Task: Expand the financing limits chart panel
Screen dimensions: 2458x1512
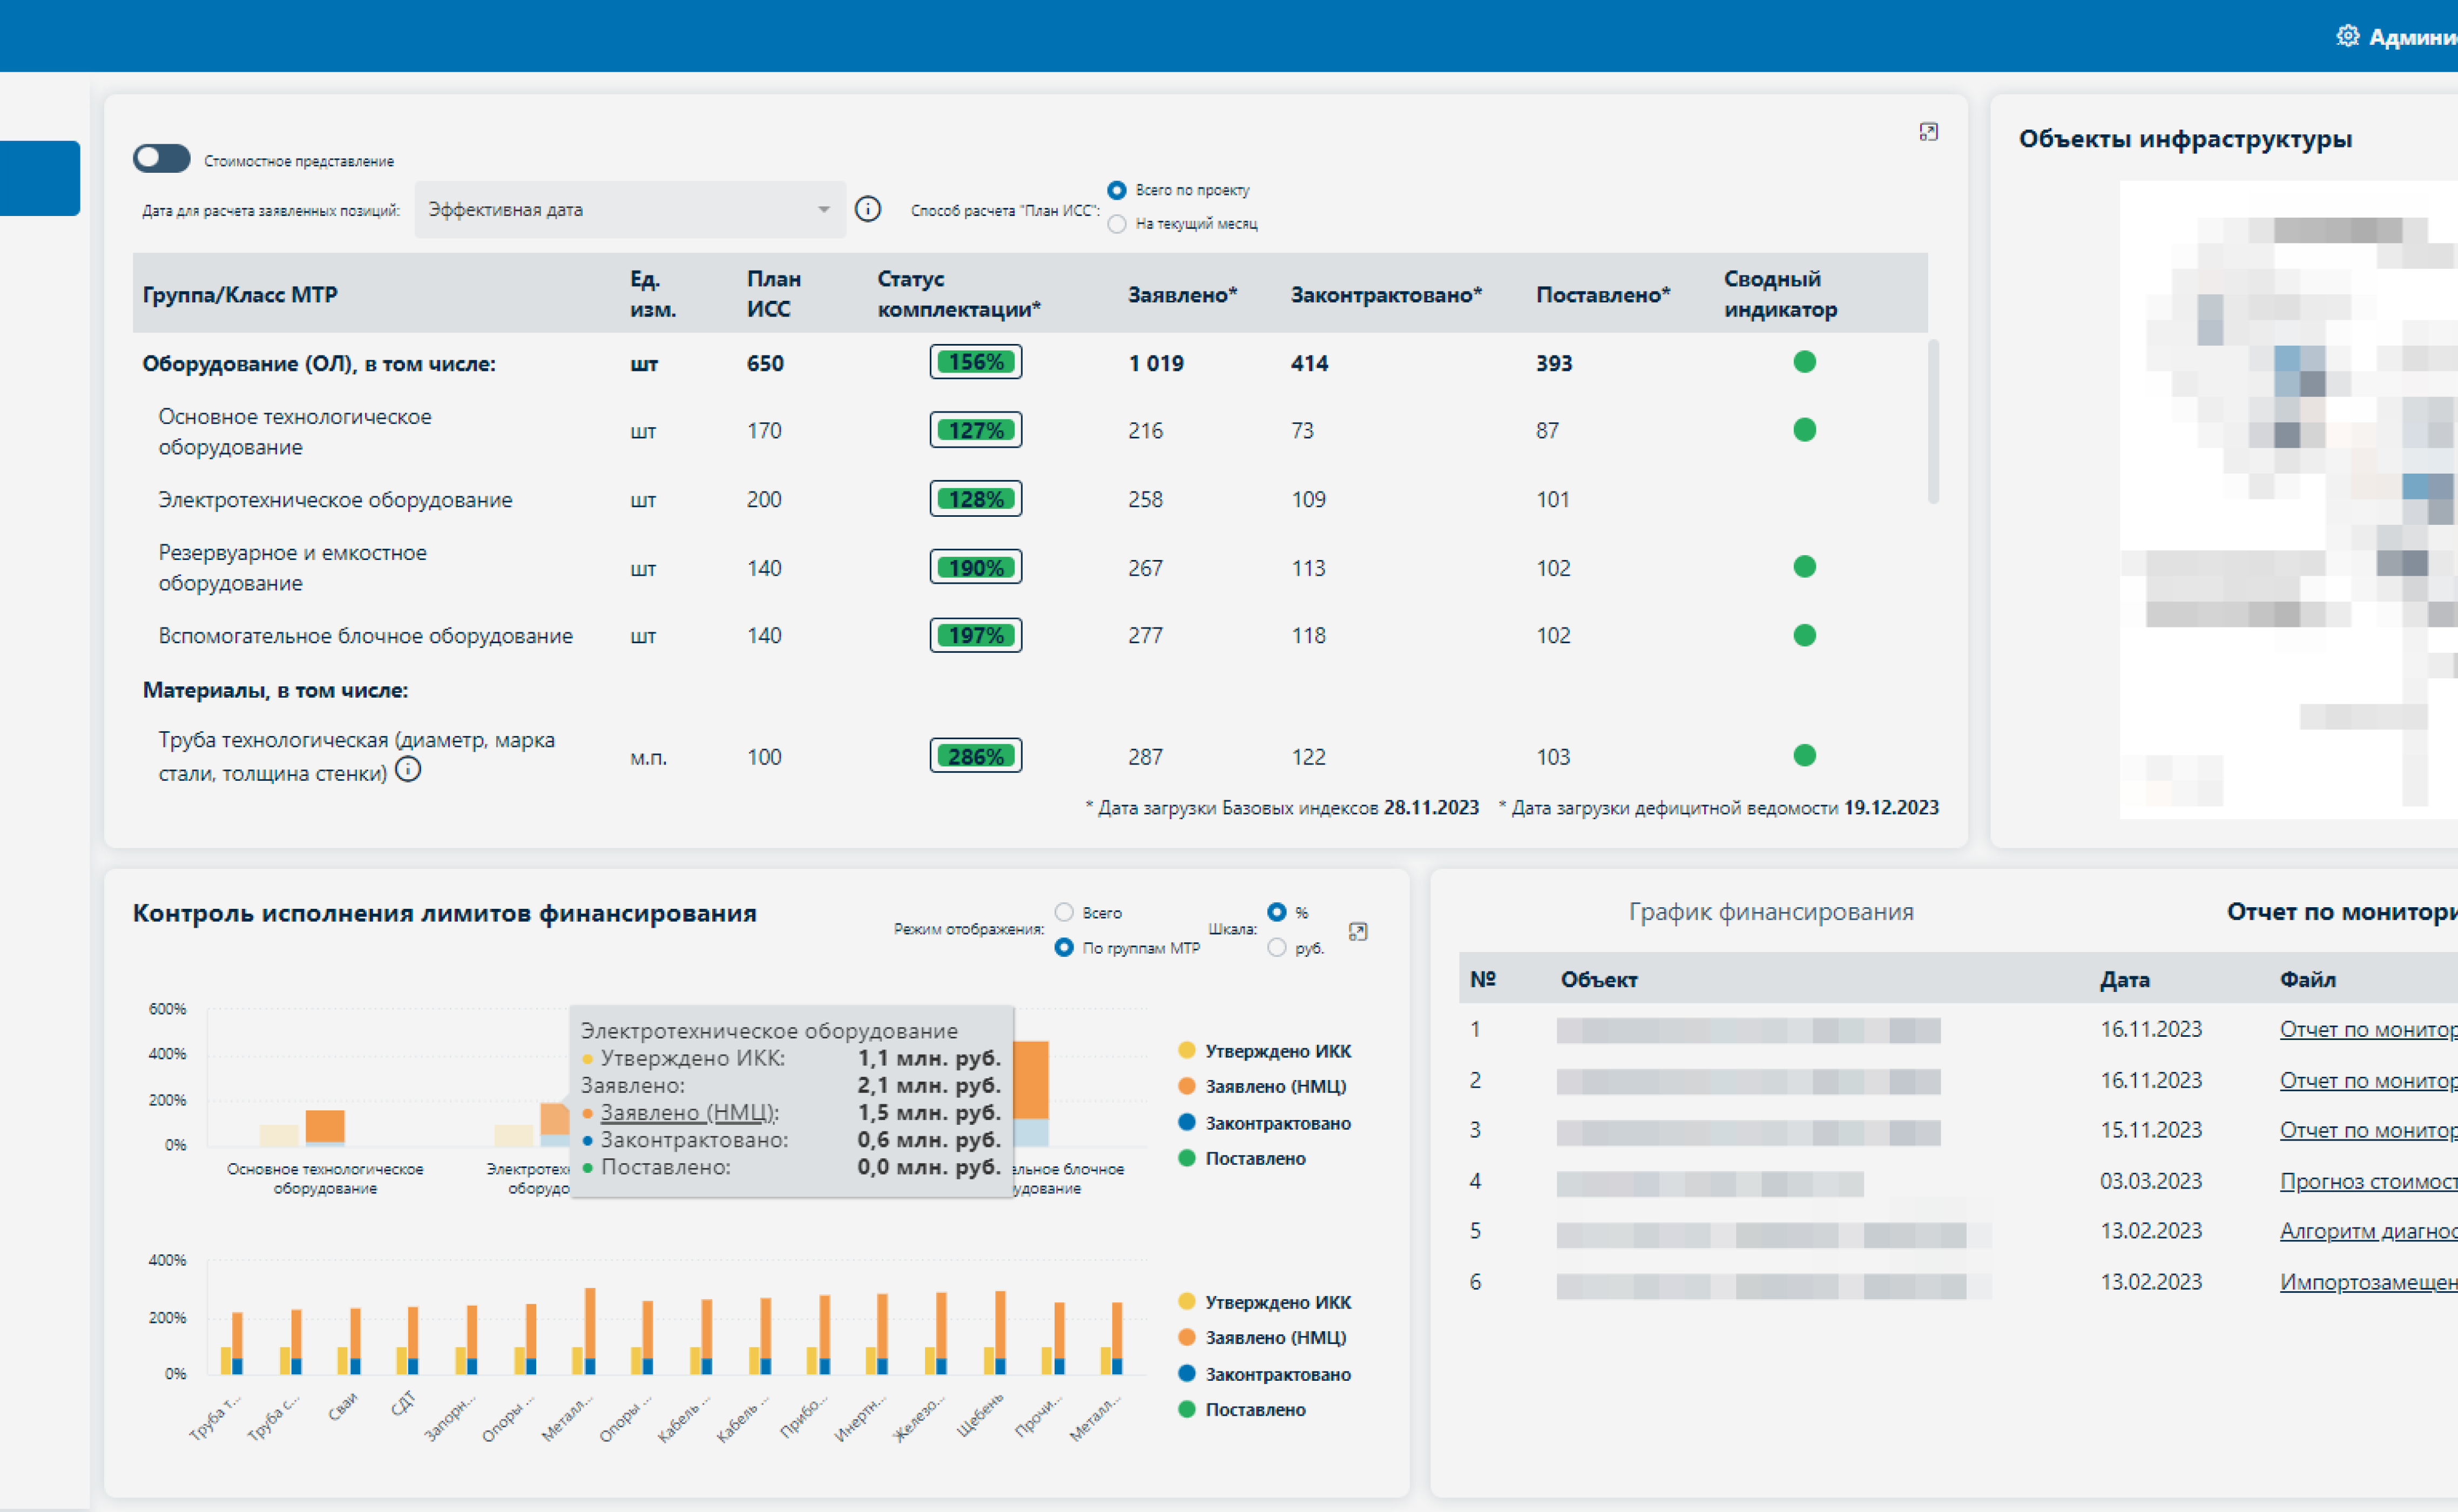Action: 1357,931
